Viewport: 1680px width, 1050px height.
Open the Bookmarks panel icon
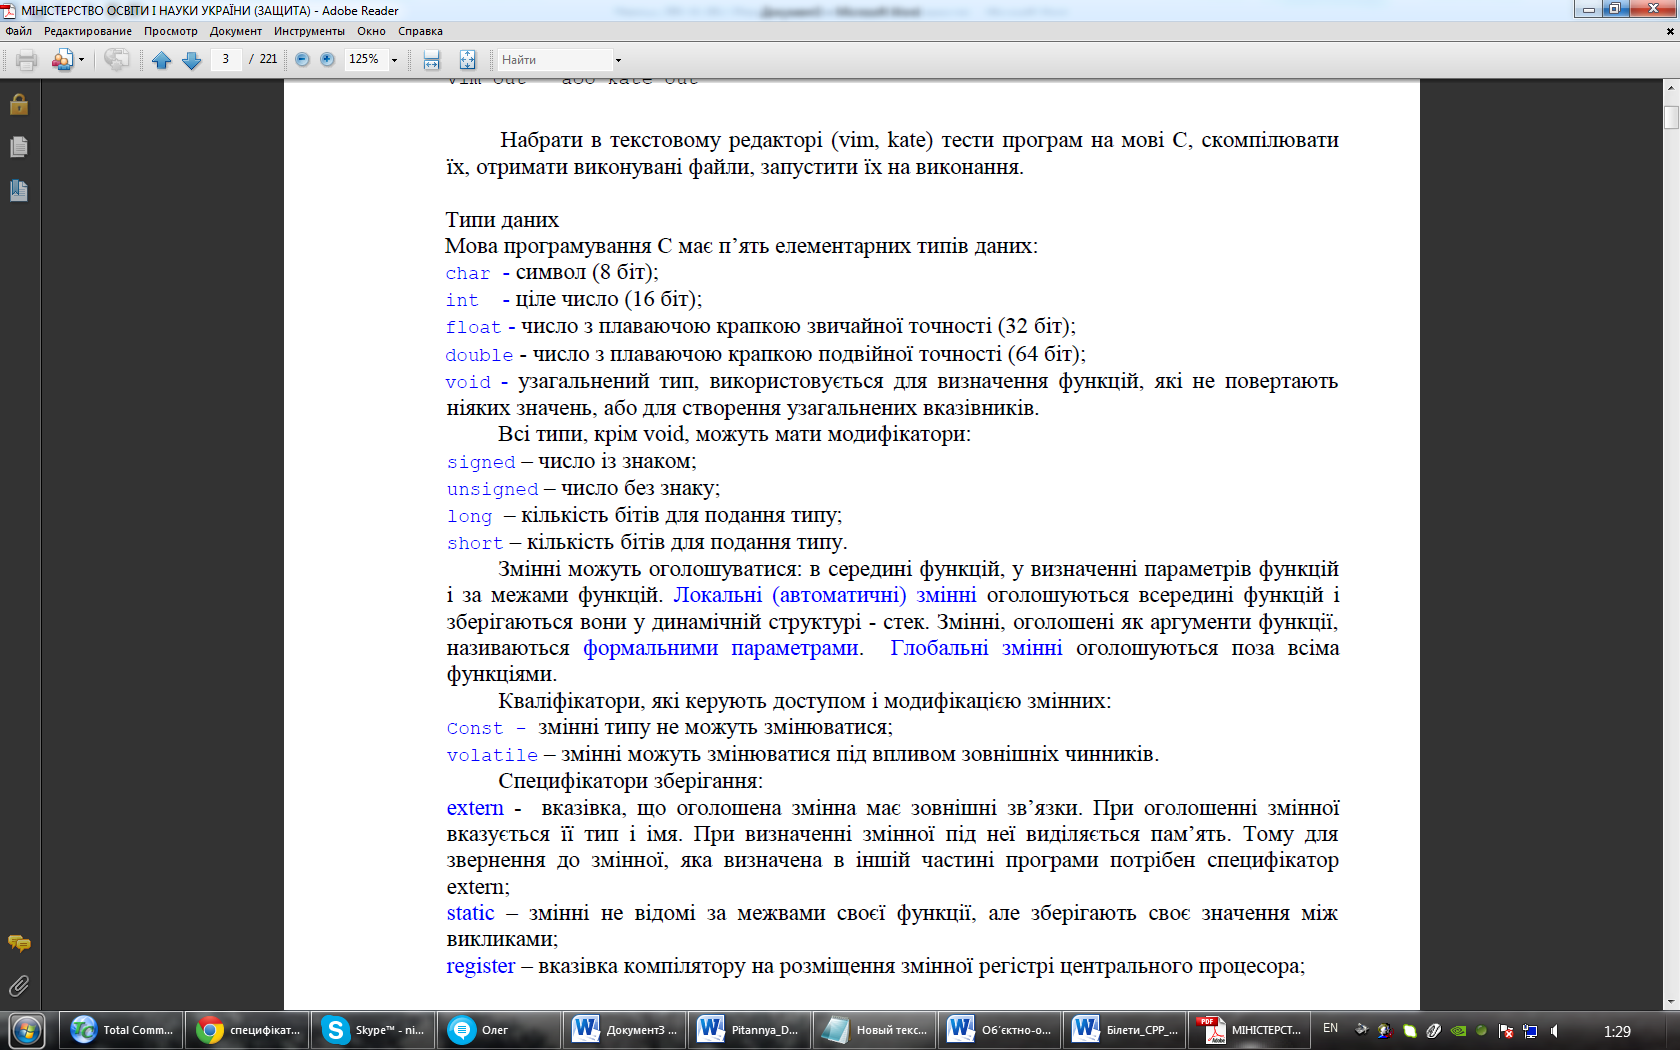click(x=18, y=190)
